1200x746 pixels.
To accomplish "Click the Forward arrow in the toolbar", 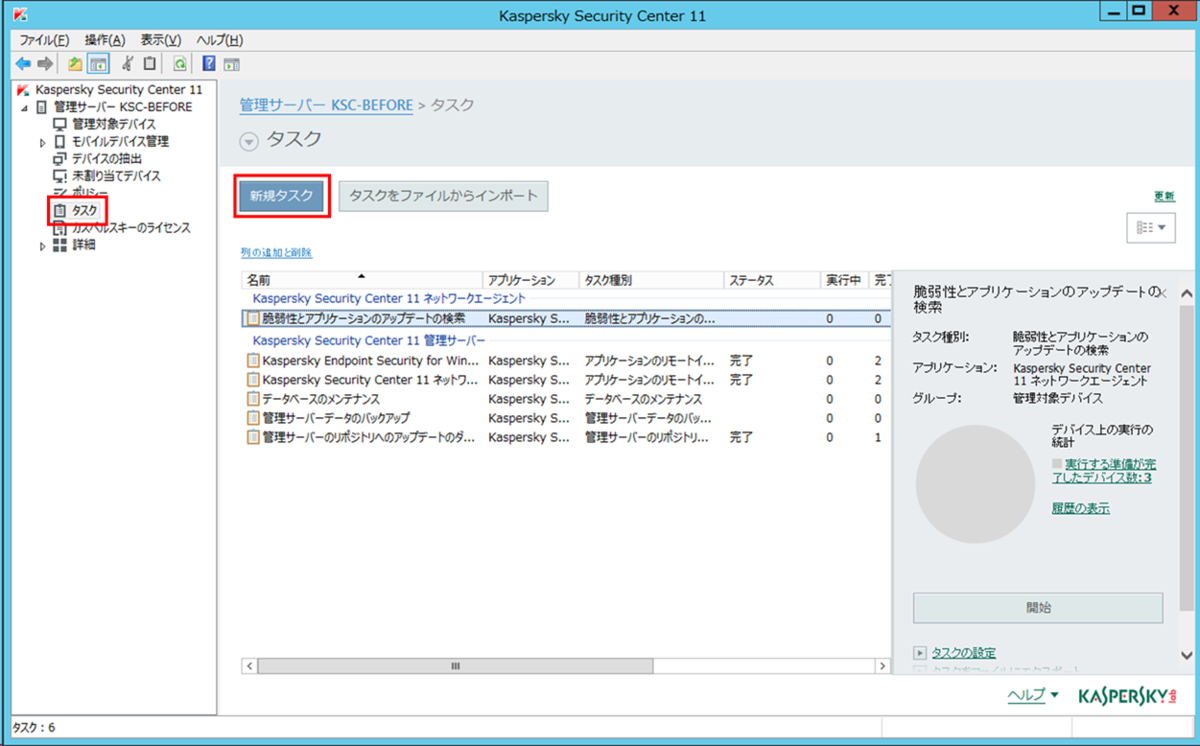I will pos(45,63).
